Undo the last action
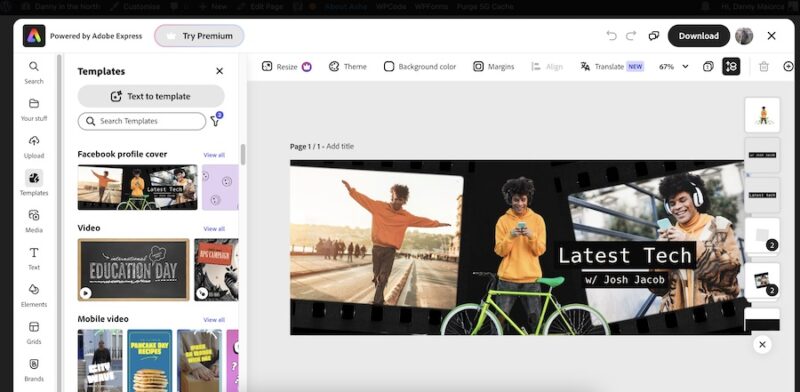The width and height of the screenshot is (800, 392). click(611, 36)
